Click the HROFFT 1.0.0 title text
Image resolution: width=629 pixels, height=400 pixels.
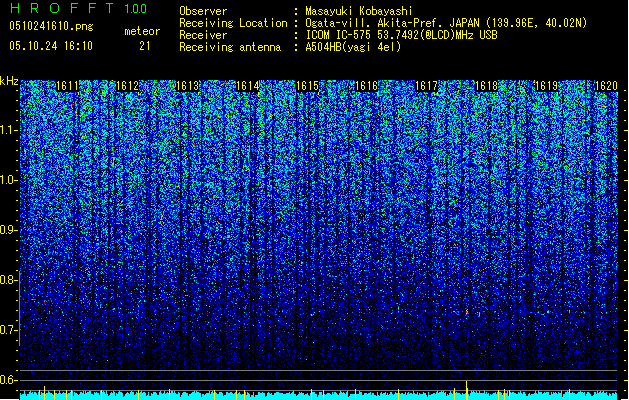79,8
